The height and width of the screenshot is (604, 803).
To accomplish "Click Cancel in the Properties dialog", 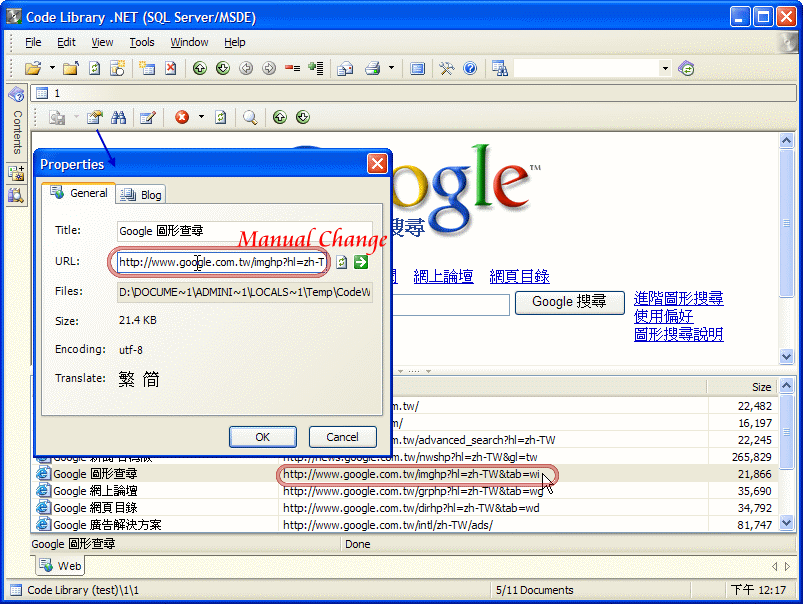I will tap(343, 437).
